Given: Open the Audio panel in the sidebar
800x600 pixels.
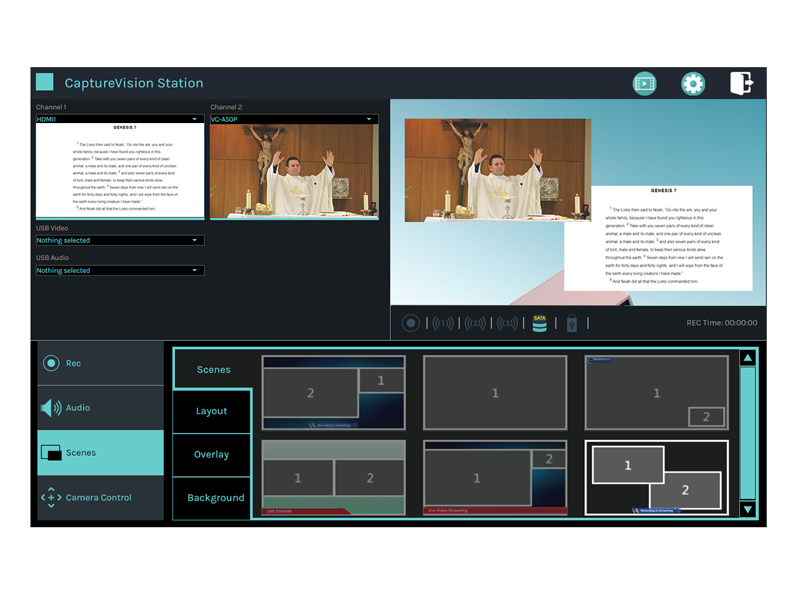Looking at the screenshot, I should [x=100, y=408].
